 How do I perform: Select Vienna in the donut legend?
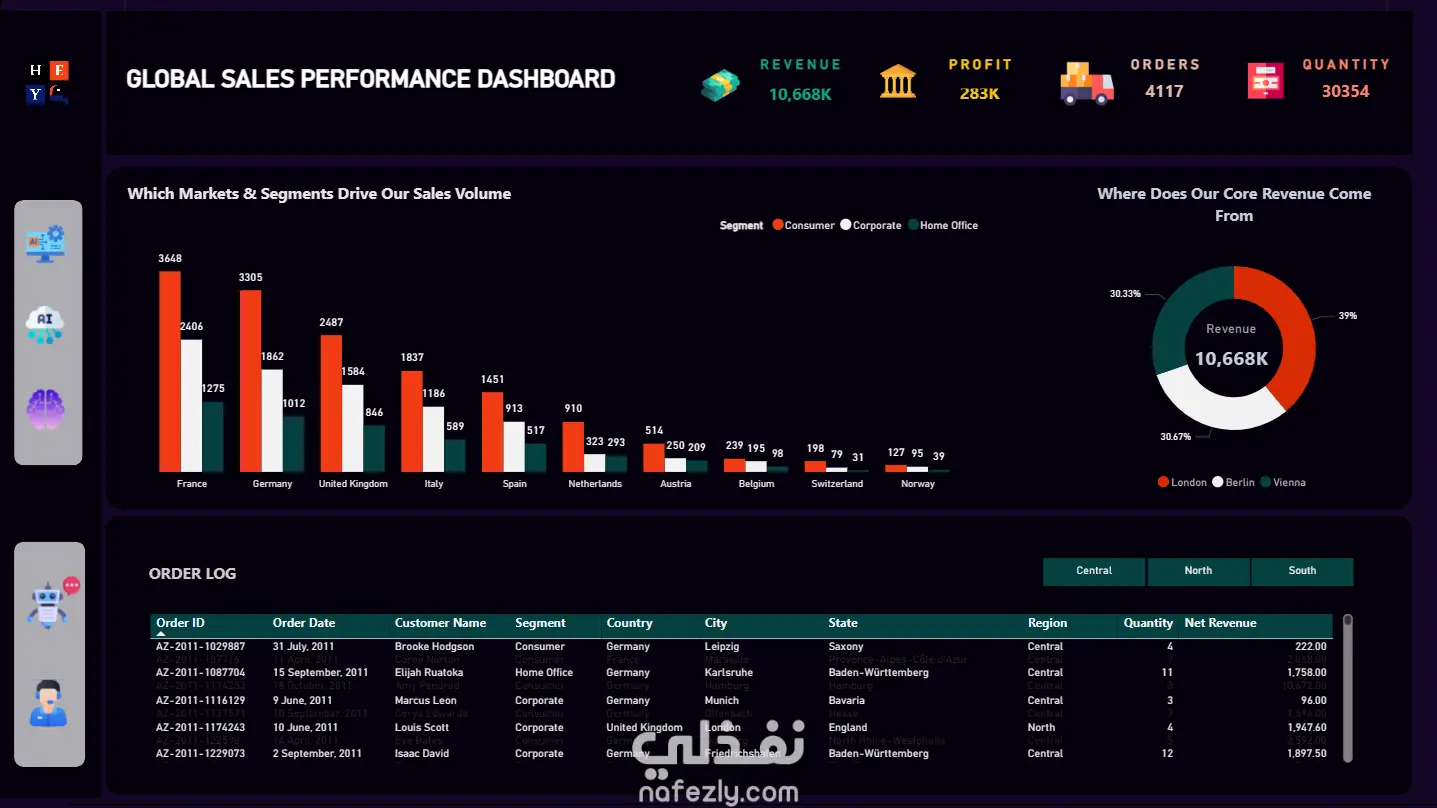[x=1283, y=483]
